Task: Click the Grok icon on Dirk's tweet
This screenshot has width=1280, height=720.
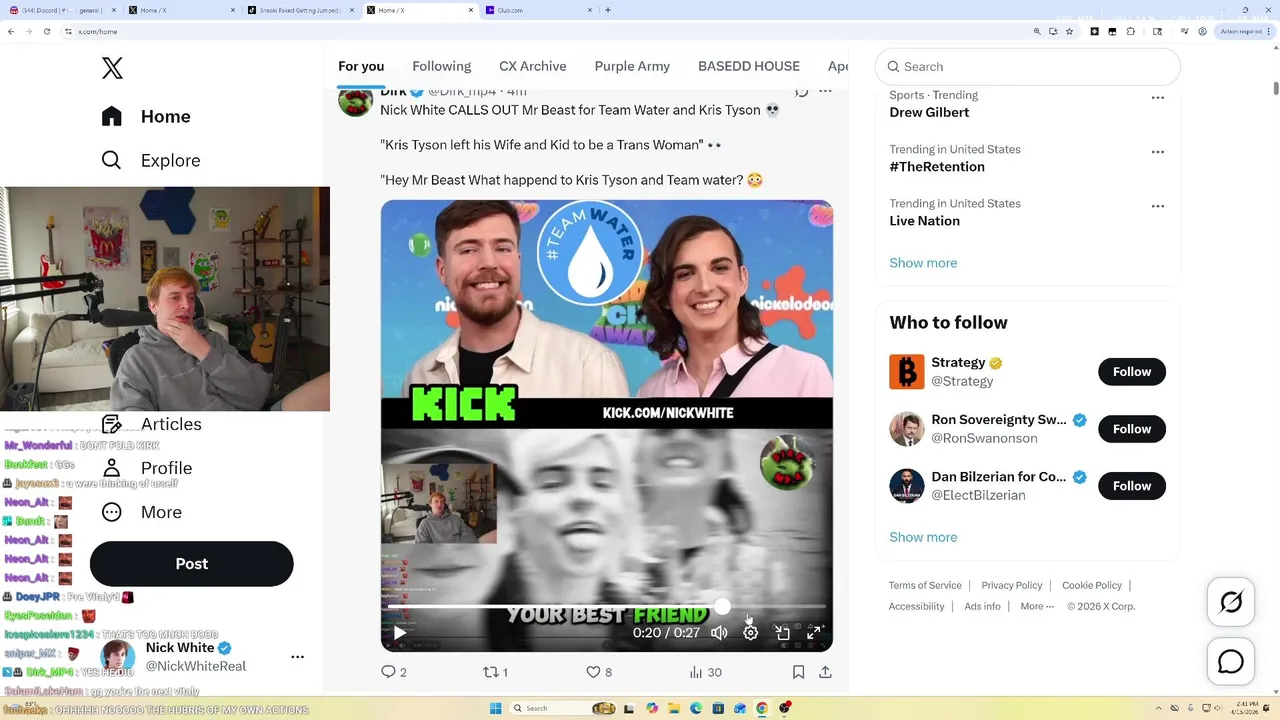Action: click(801, 91)
